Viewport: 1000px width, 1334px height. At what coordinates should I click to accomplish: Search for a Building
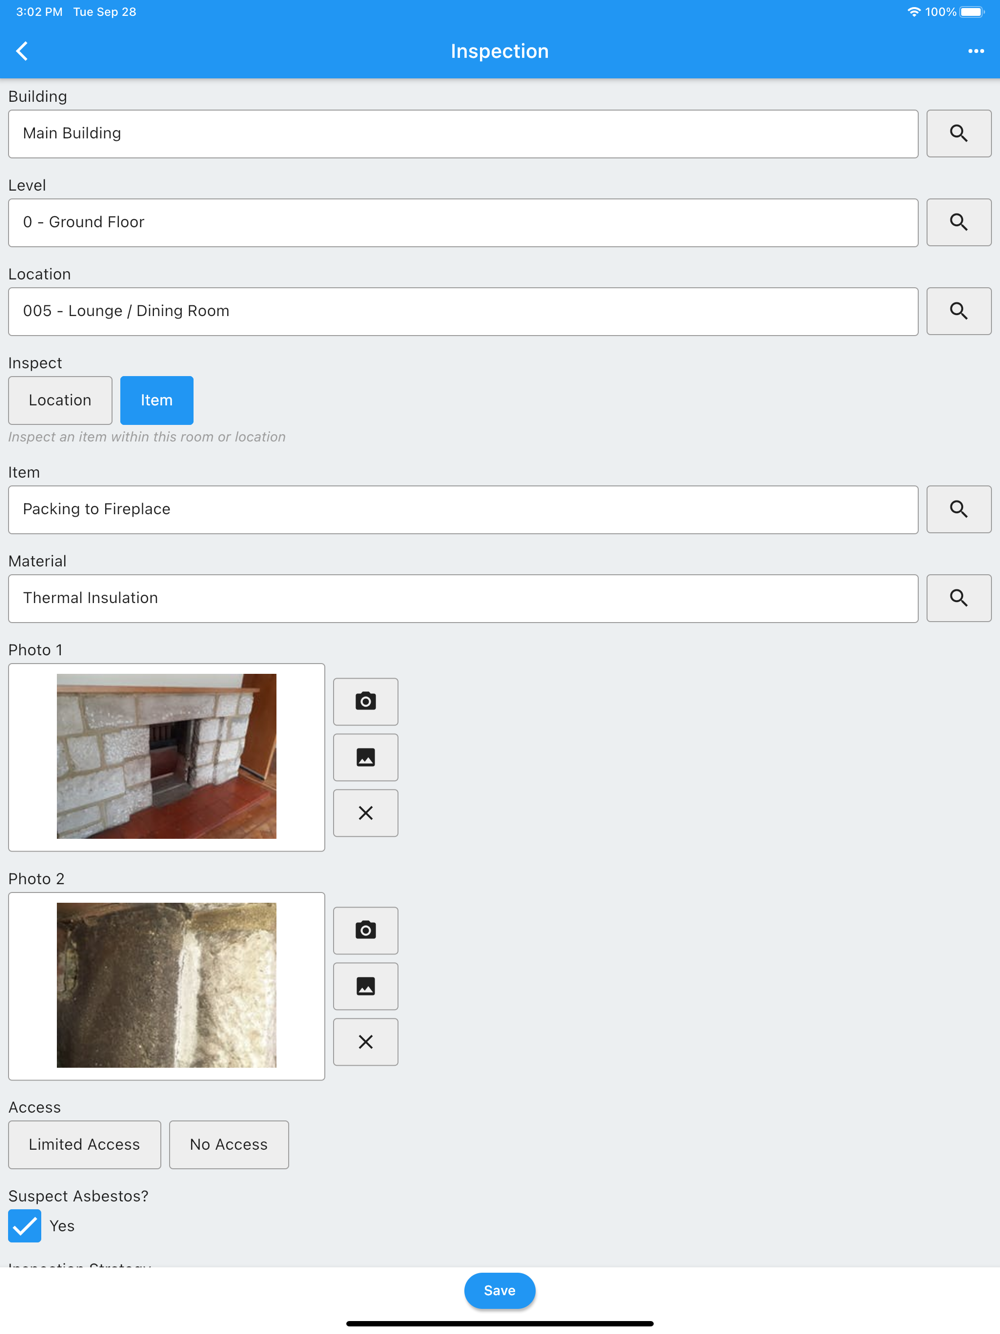click(x=959, y=134)
